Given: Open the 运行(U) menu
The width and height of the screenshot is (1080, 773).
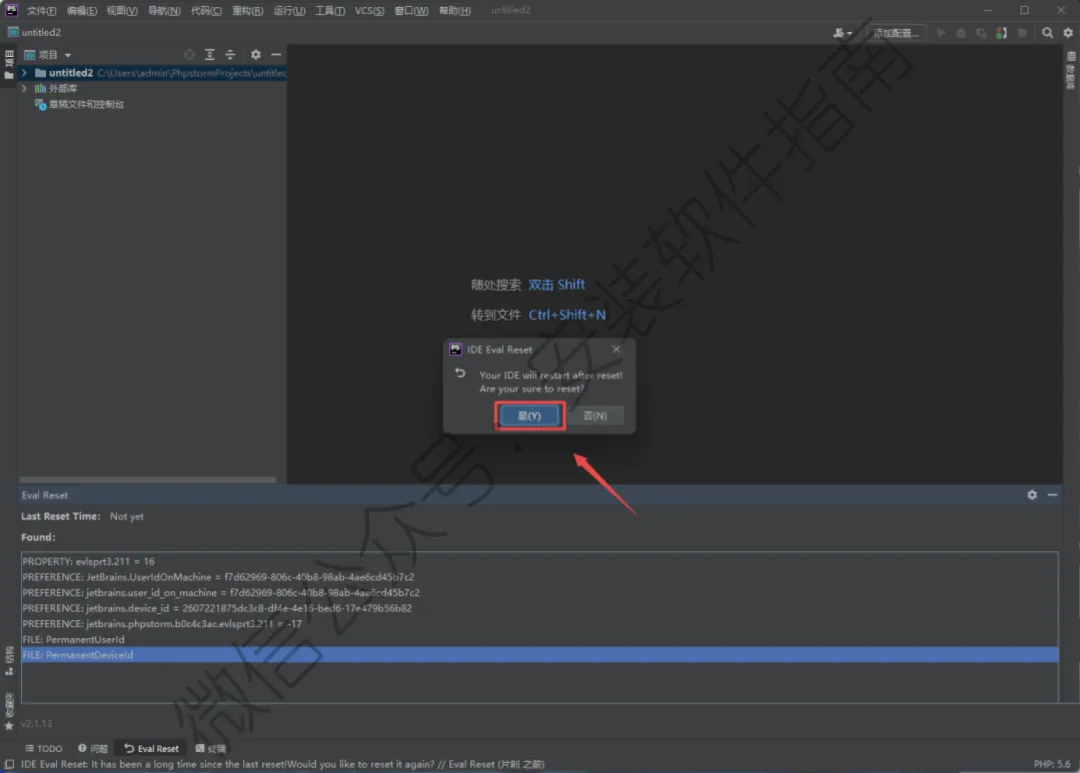Looking at the screenshot, I should tap(289, 10).
